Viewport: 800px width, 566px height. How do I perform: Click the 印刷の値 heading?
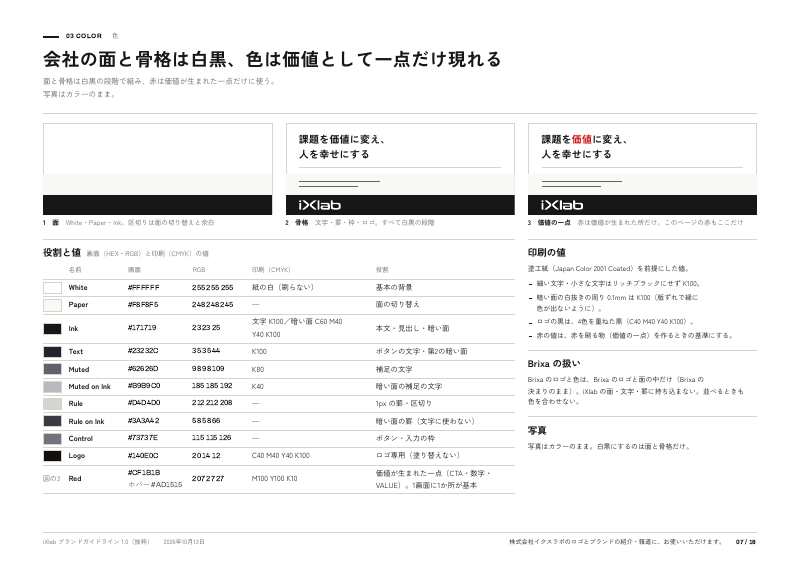click(546, 253)
